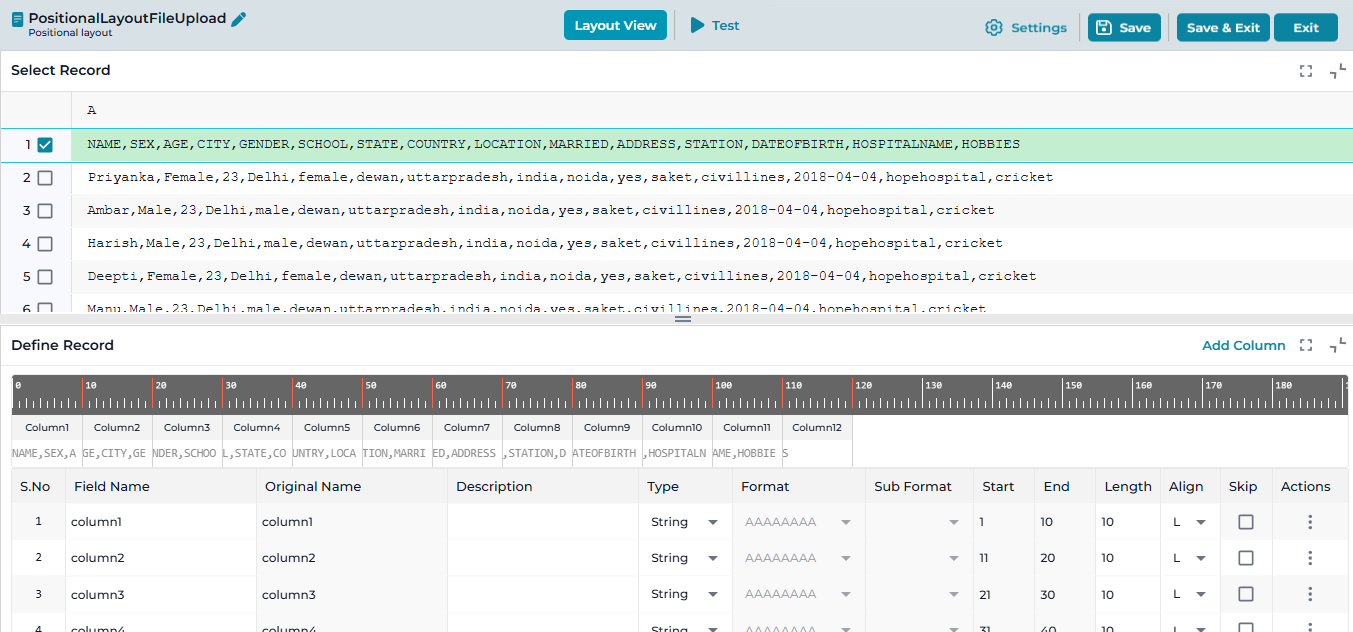
Task: Enable Skip for column2
Action: 1246,558
